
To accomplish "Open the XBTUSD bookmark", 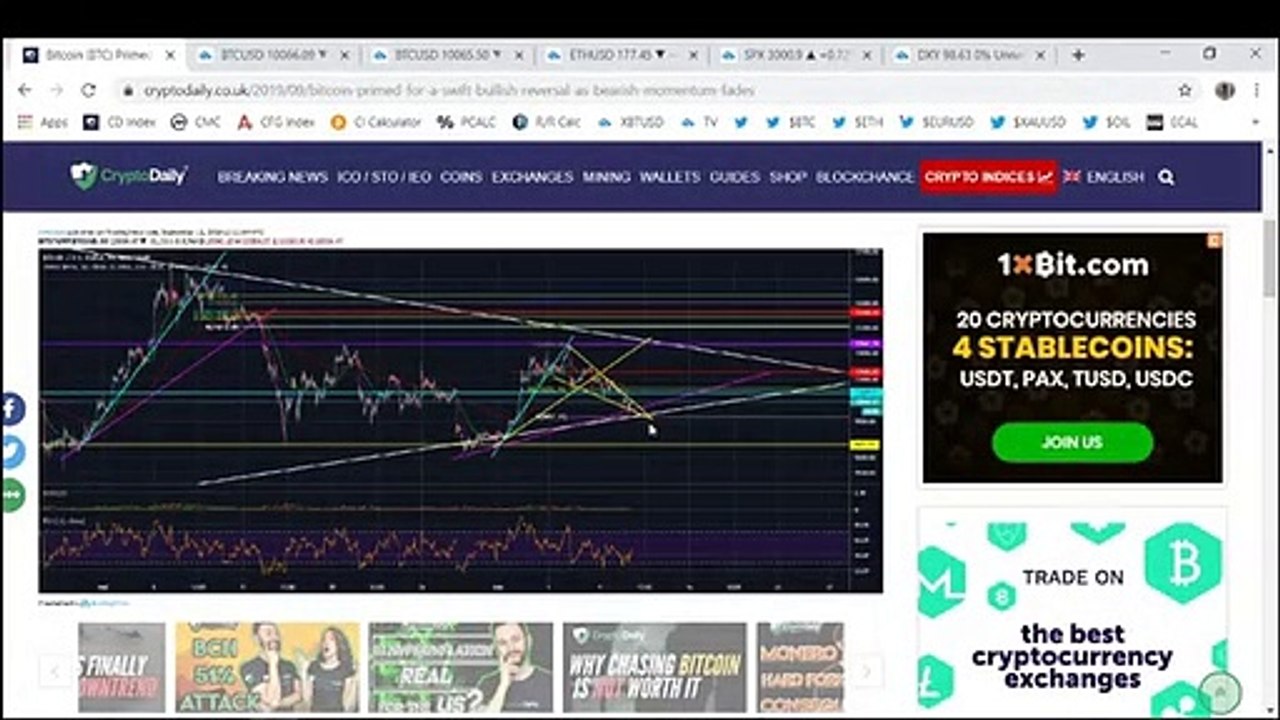I will (x=631, y=122).
